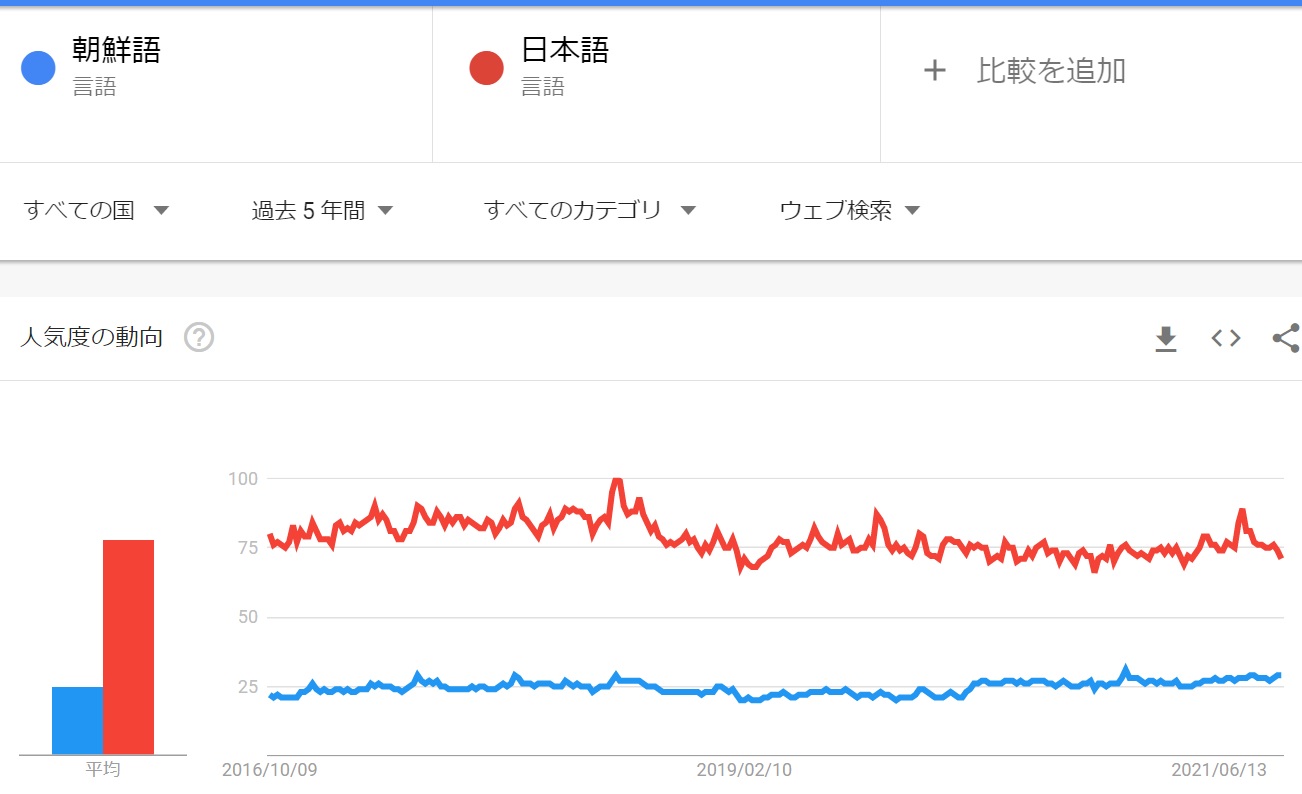Open the help icon next to 人気度の動向
The width and height of the screenshot is (1302, 794).
(199, 338)
